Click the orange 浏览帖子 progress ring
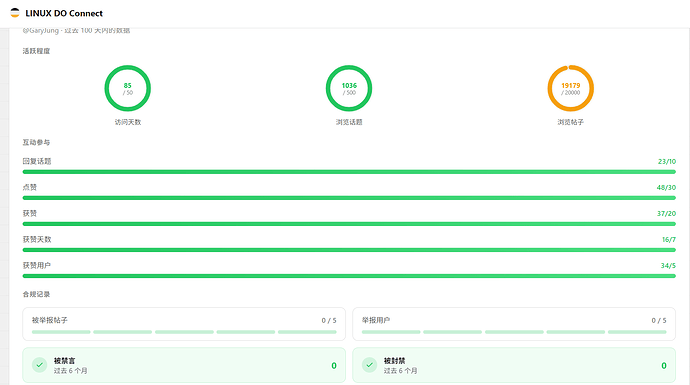This screenshot has width=690, height=385. [571, 88]
